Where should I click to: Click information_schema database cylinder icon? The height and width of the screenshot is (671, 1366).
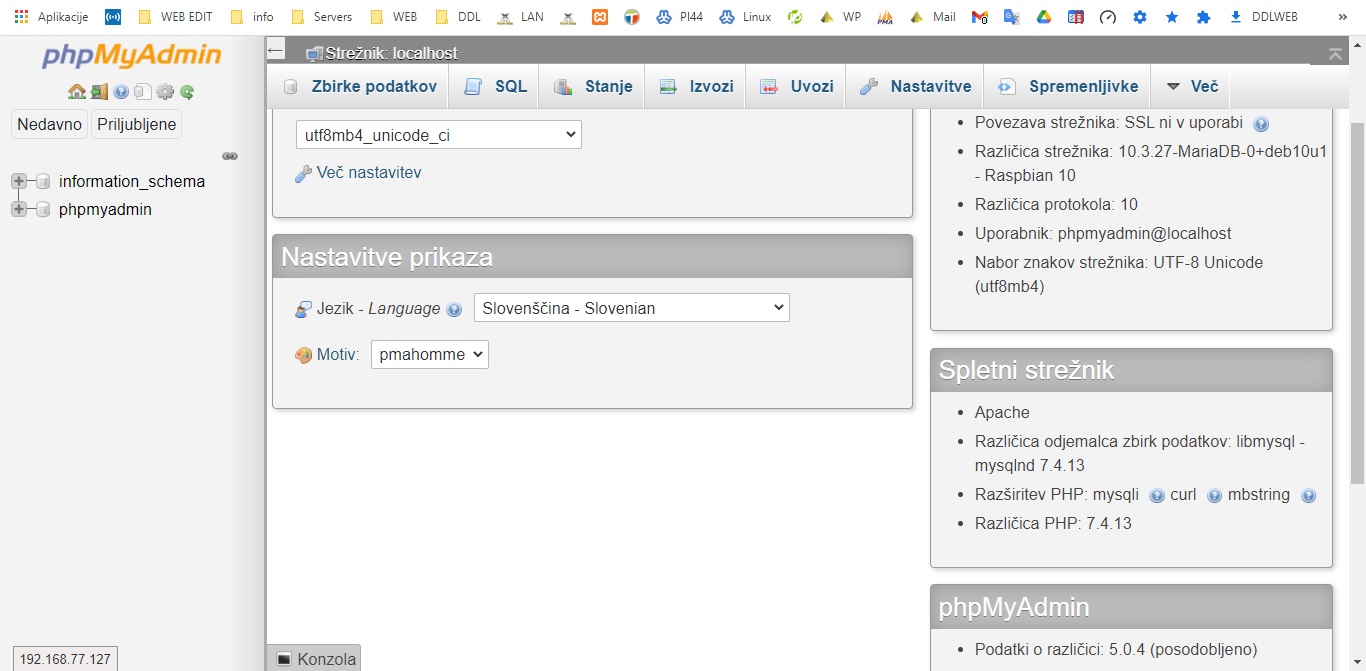tap(43, 182)
